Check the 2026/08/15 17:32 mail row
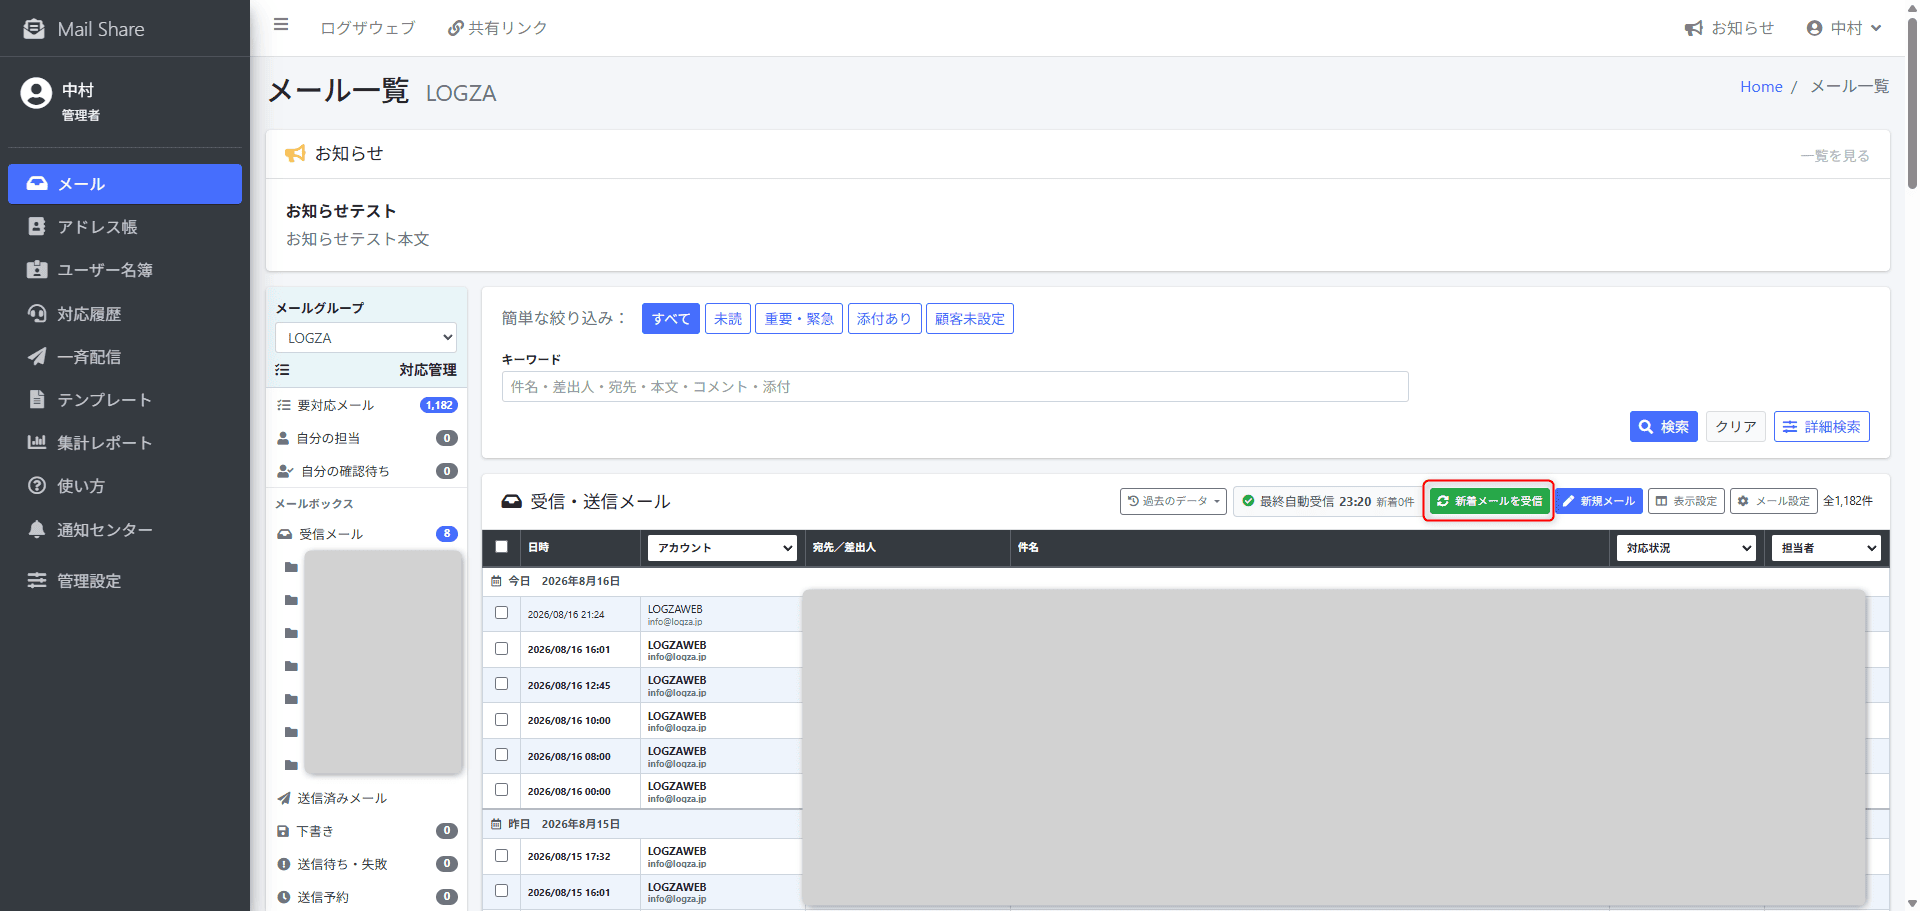The height and width of the screenshot is (911, 1920). [x=502, y=856]
